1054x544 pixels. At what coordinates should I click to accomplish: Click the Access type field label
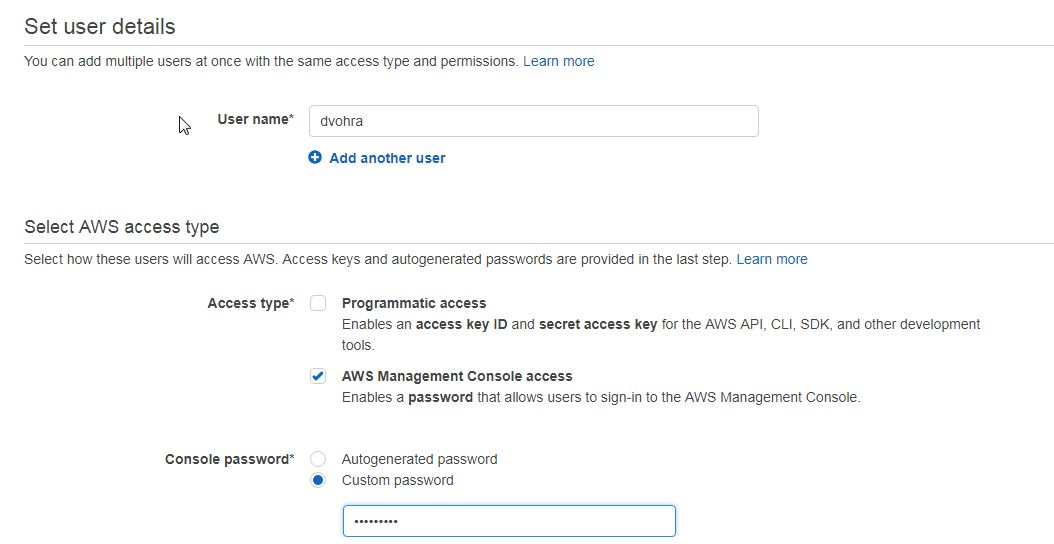point(251,303)
